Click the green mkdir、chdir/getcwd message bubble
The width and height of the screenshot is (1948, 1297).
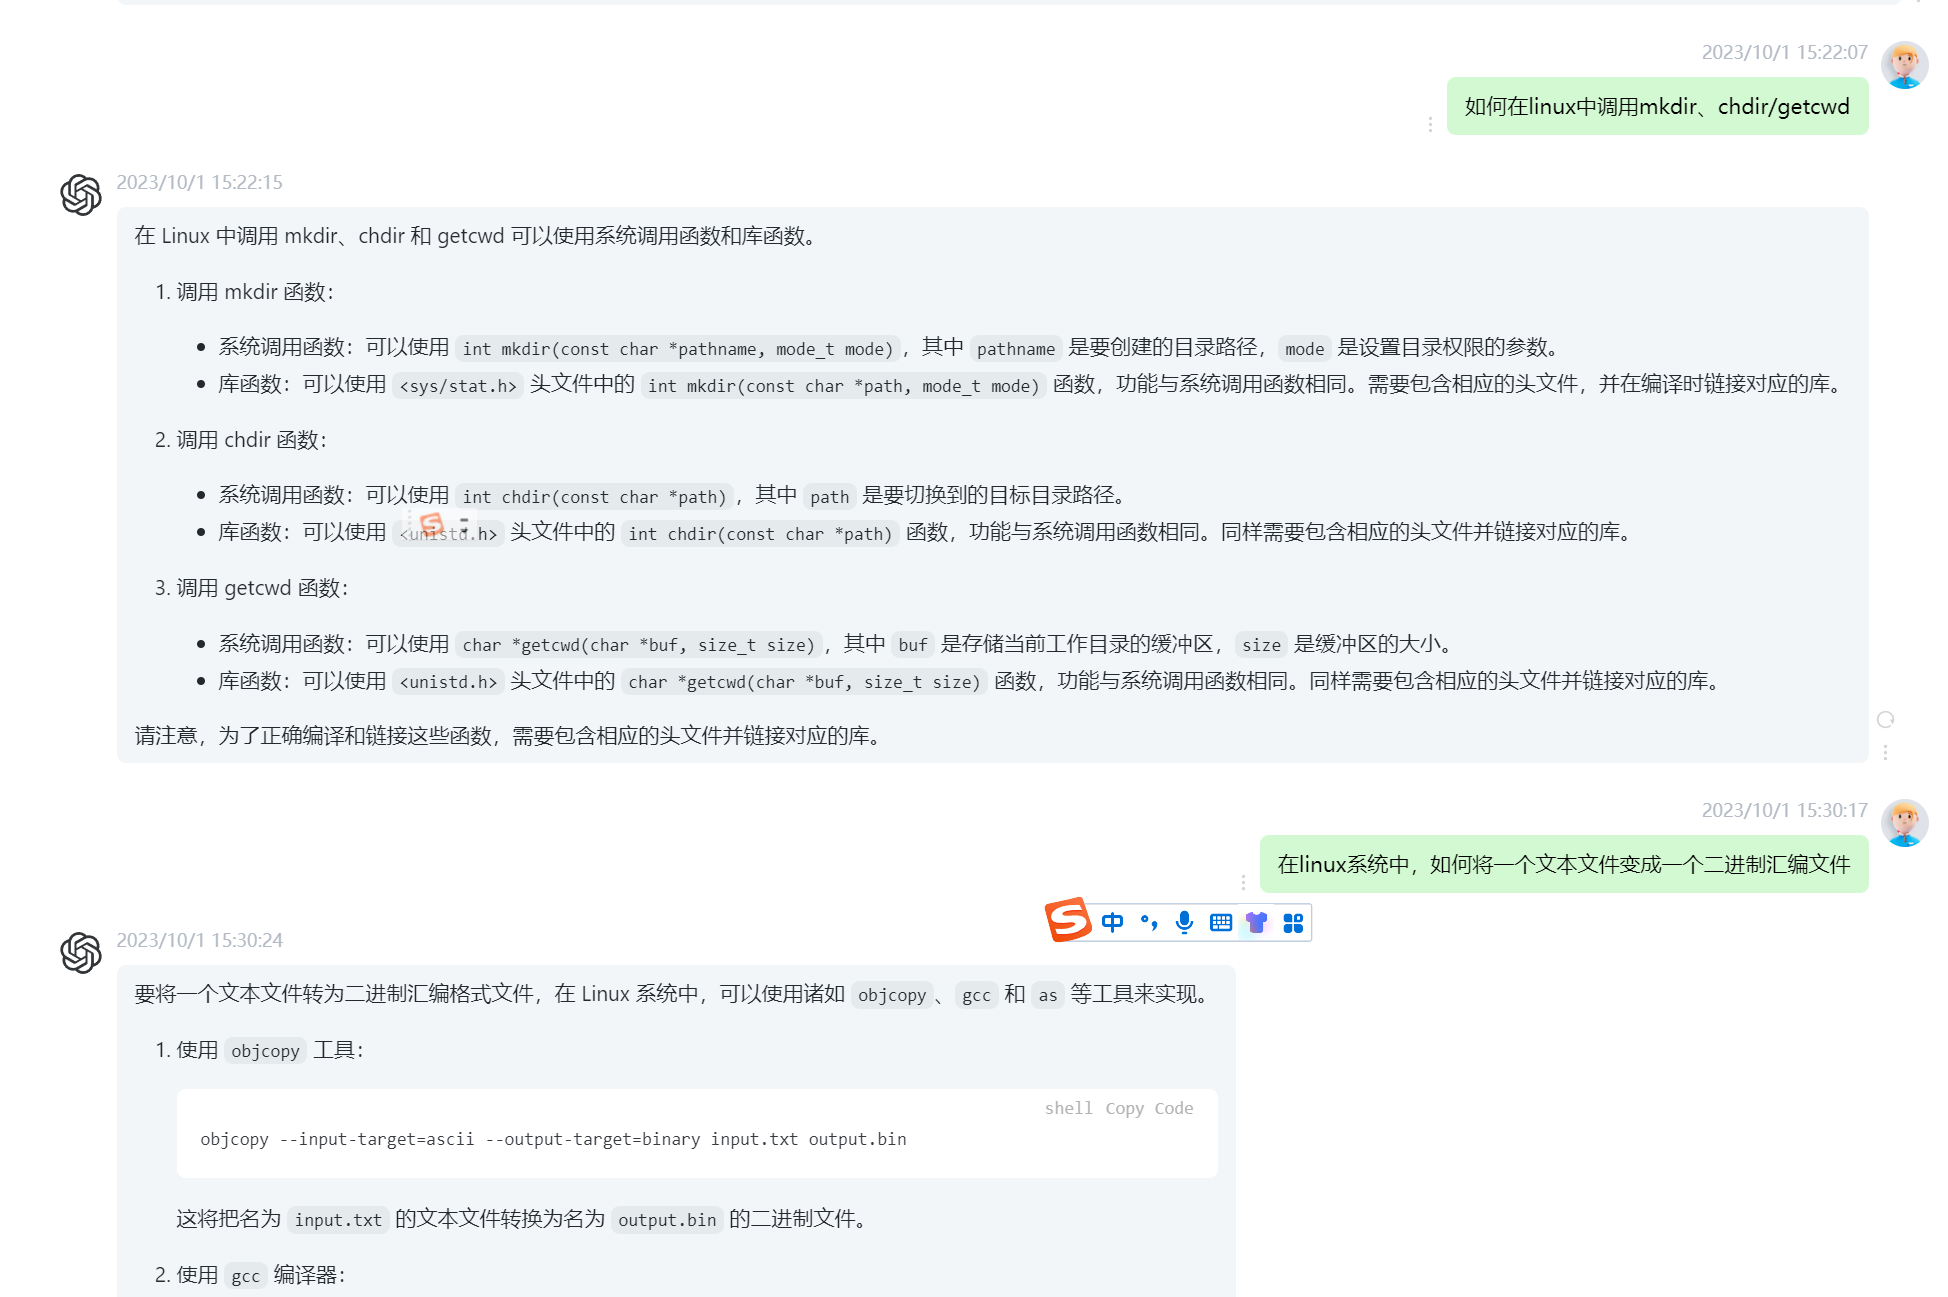pyautogui.click(x=1656, y=106)
